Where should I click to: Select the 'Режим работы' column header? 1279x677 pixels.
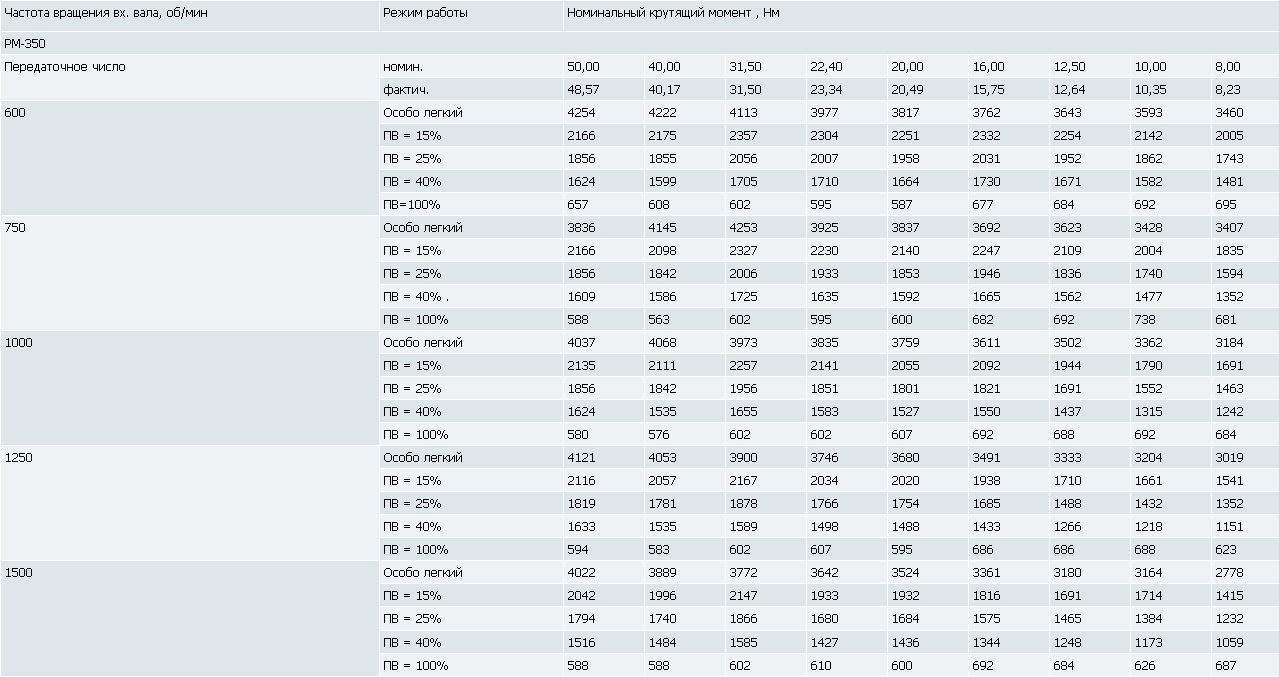(425, 13)
